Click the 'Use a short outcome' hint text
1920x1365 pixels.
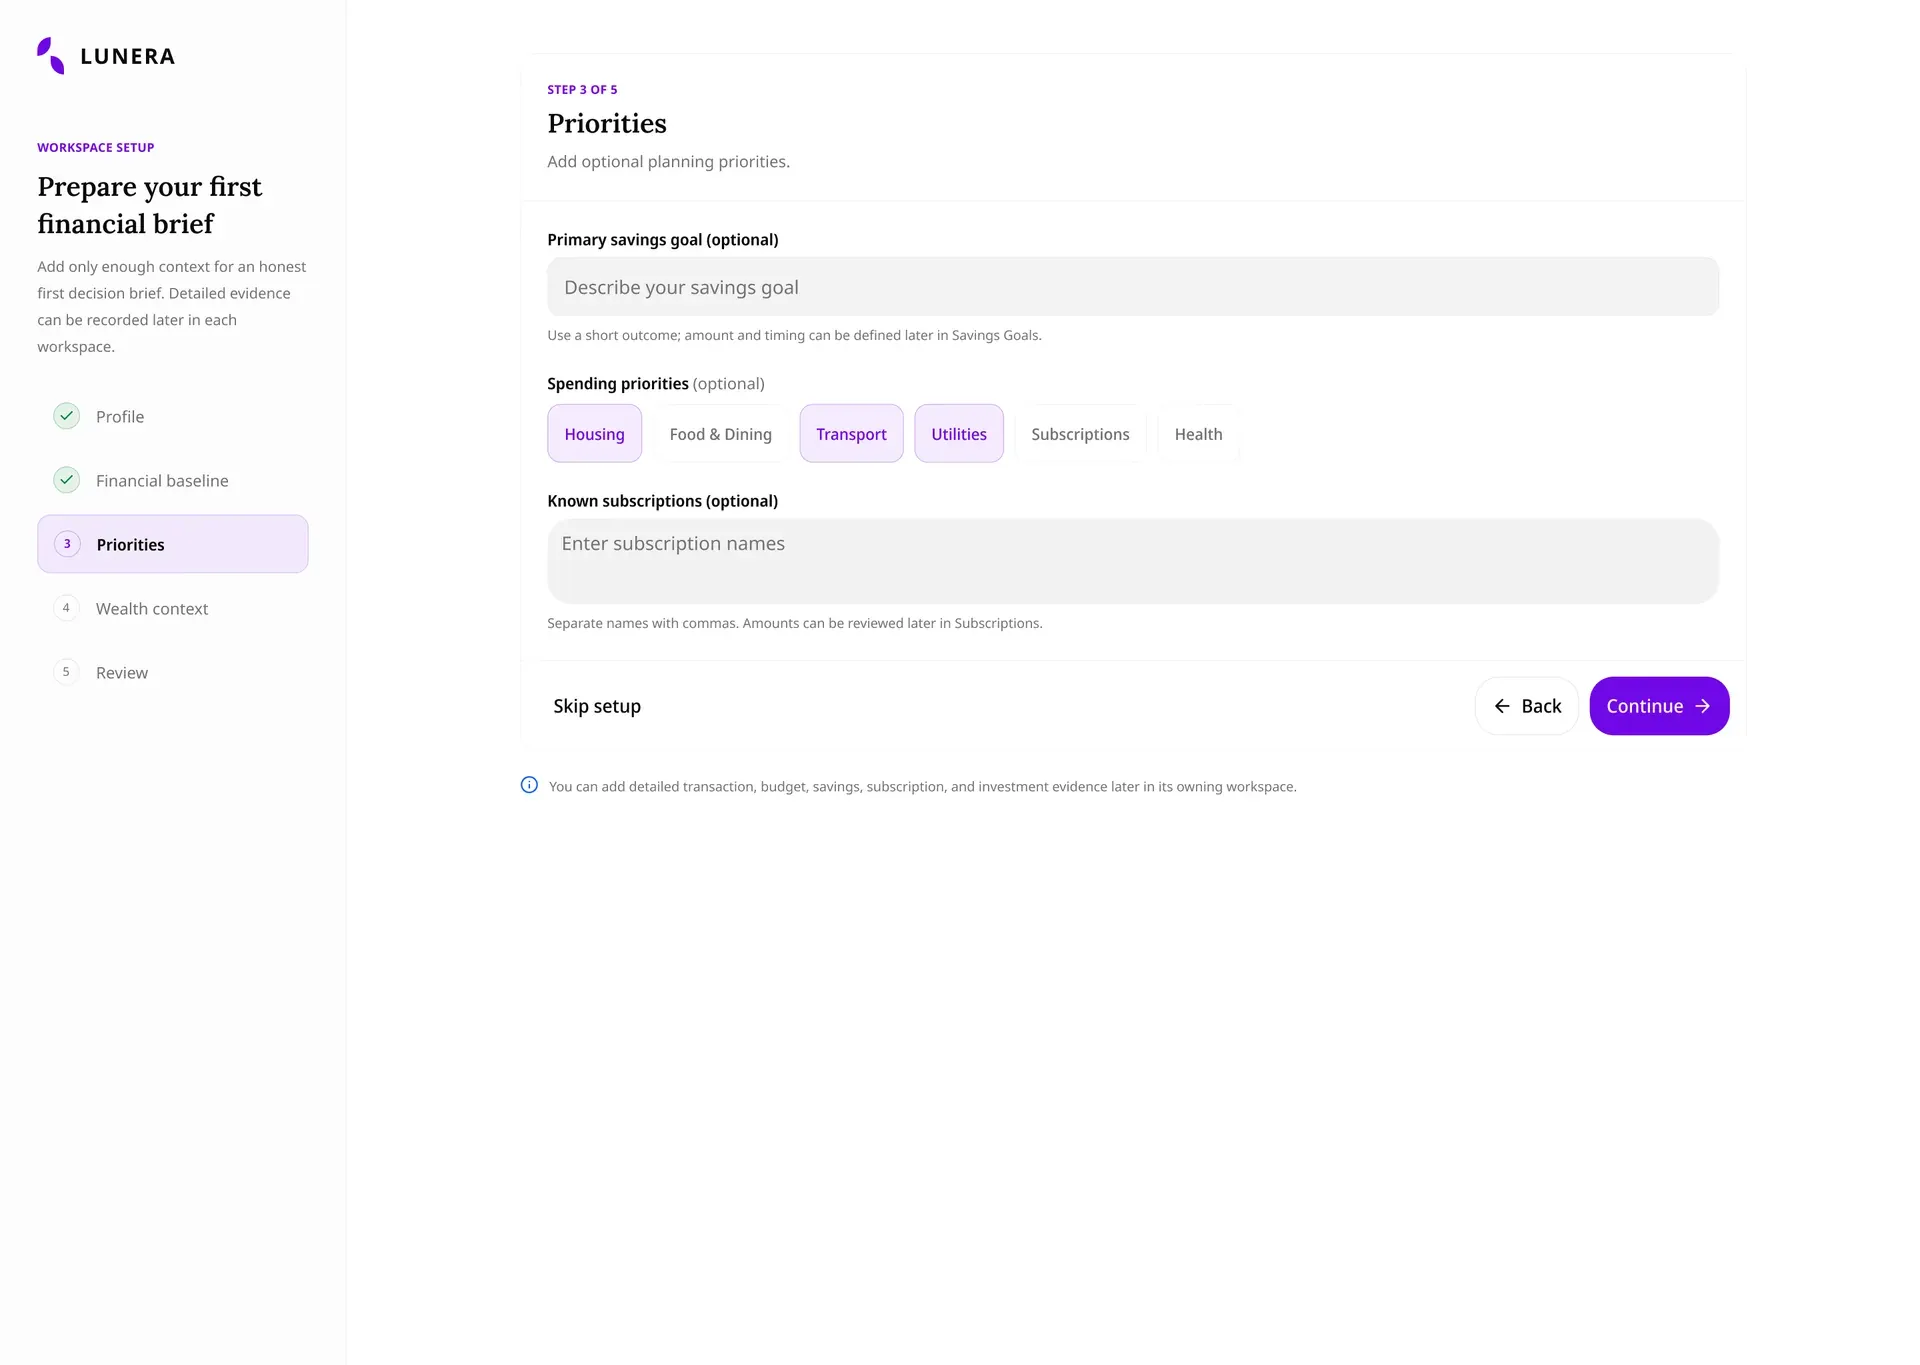(794, 336)
